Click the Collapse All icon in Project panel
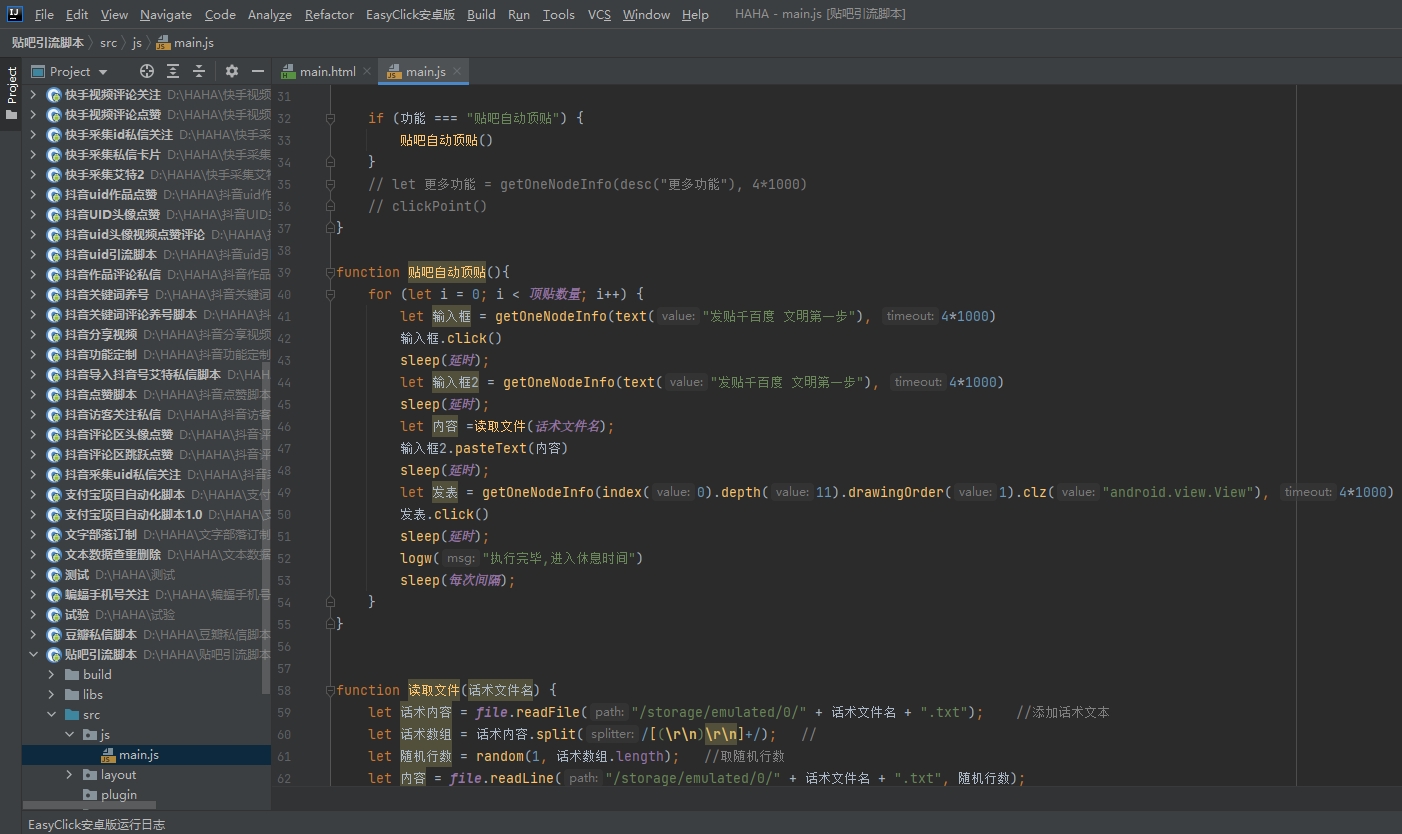Screen dimensions: 1402x834 coord(199,71)
